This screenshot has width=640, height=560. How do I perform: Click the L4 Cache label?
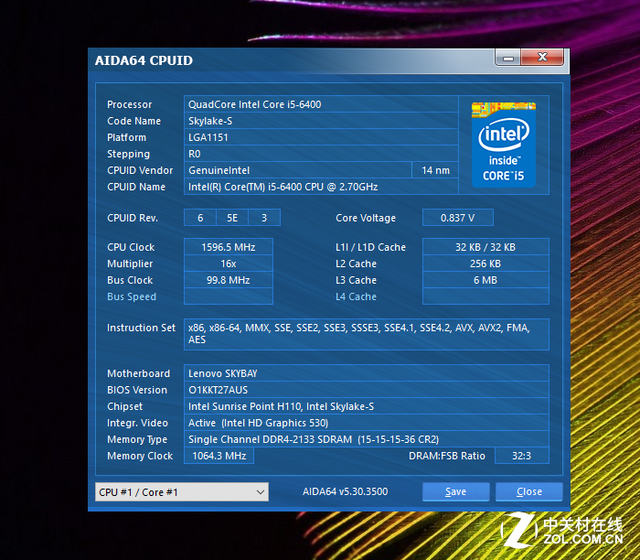click(x=356, y=297)
